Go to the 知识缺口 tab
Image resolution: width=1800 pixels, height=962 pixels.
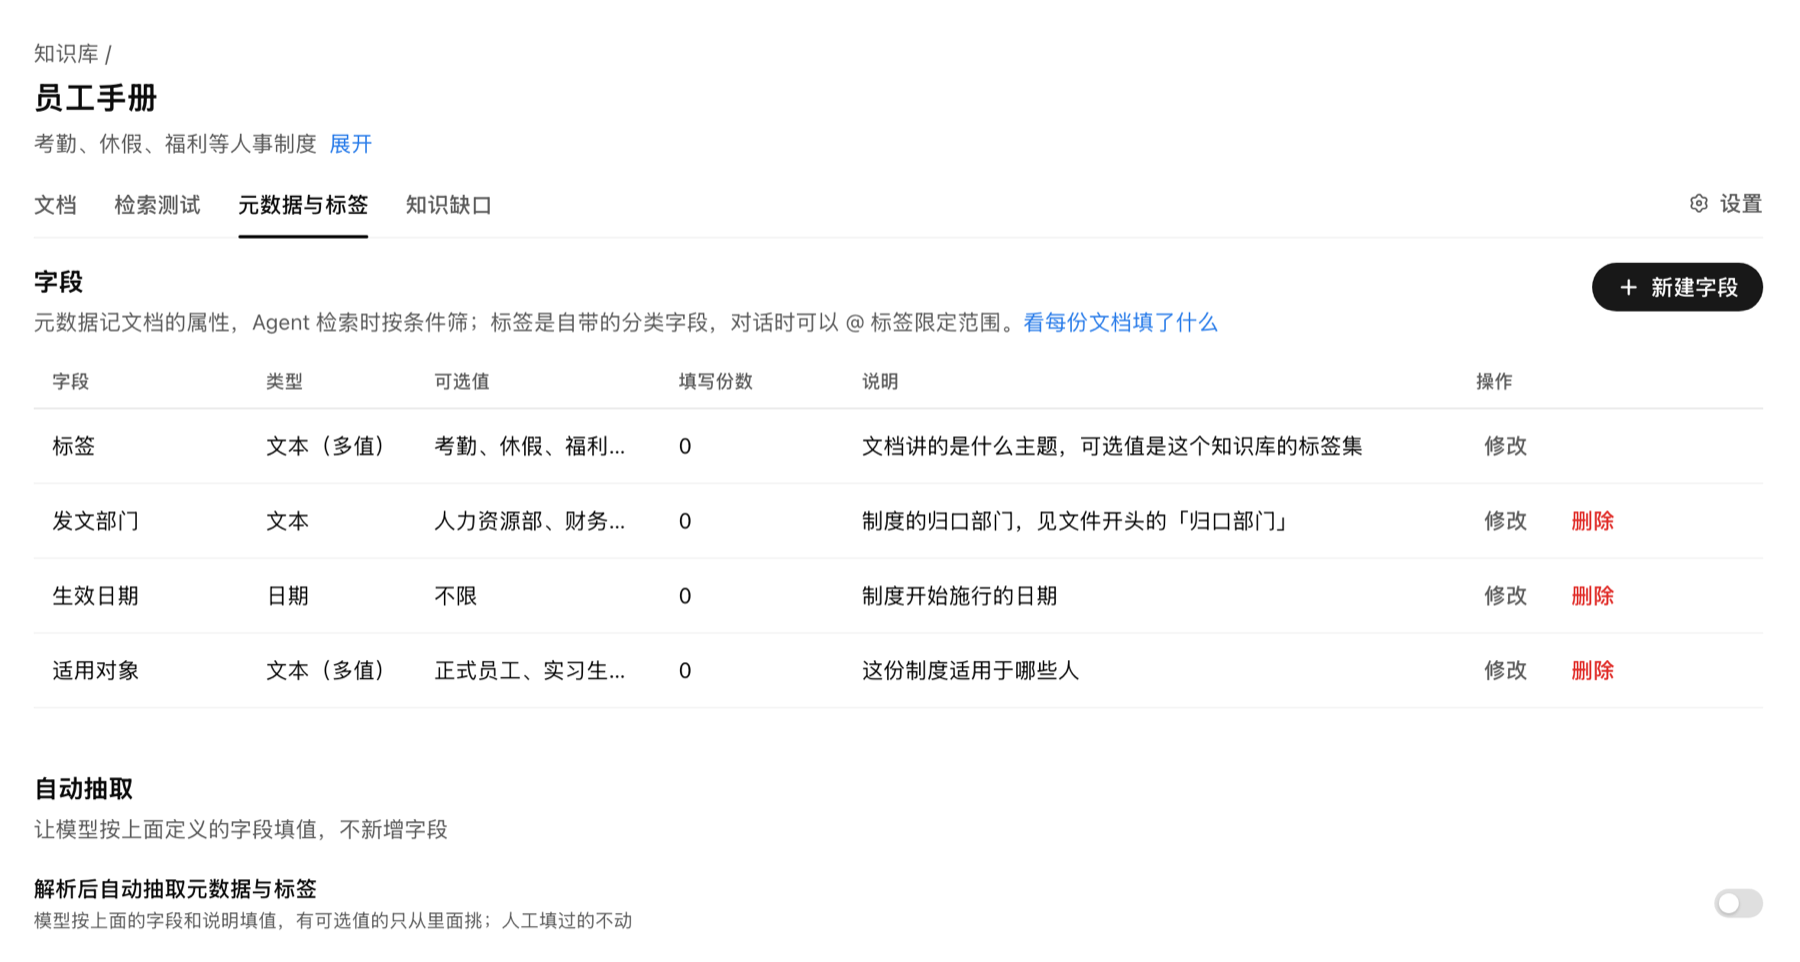449,205
